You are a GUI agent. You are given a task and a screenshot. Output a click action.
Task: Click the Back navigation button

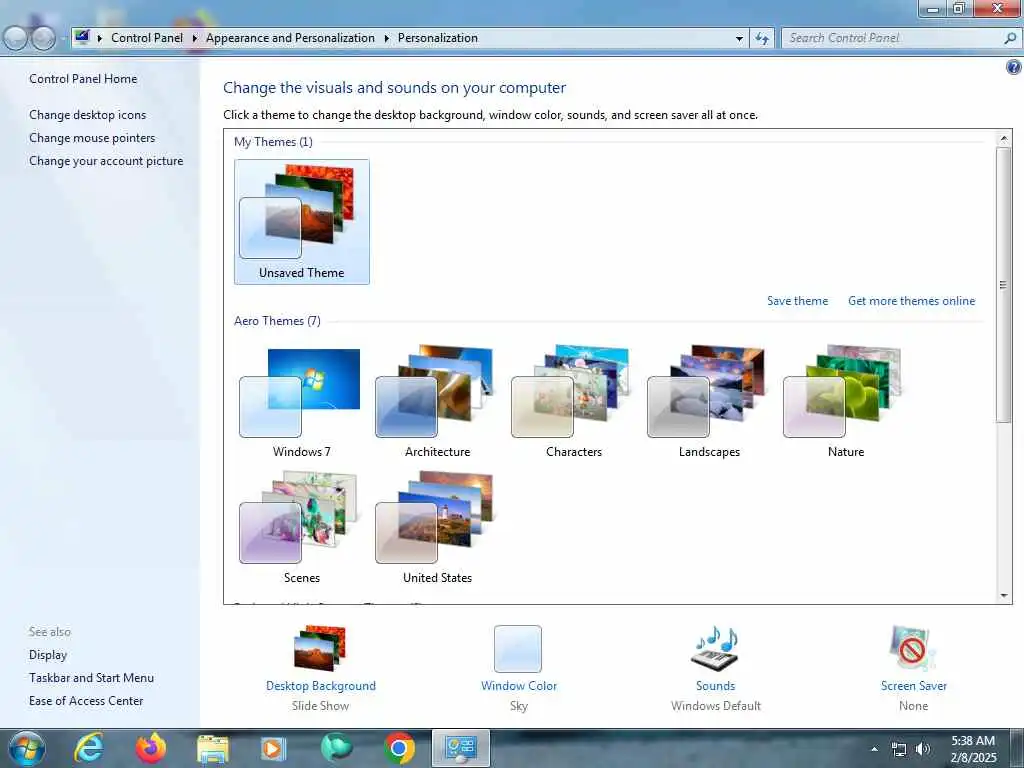pos(15,39)
